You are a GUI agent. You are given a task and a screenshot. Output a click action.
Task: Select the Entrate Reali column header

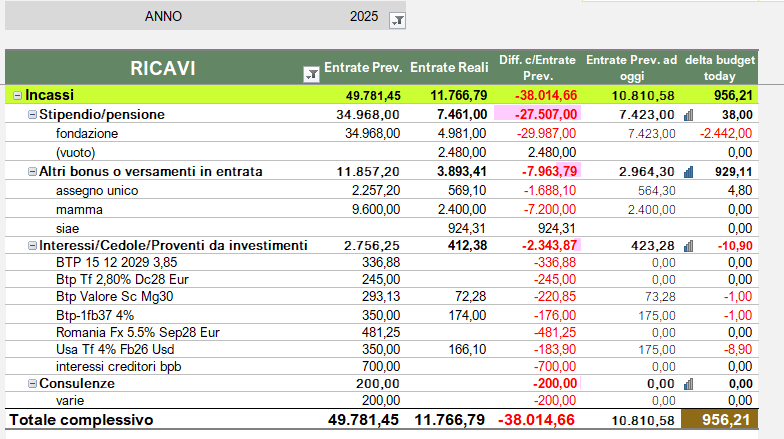pyautogui.click(x=449, y=68)
